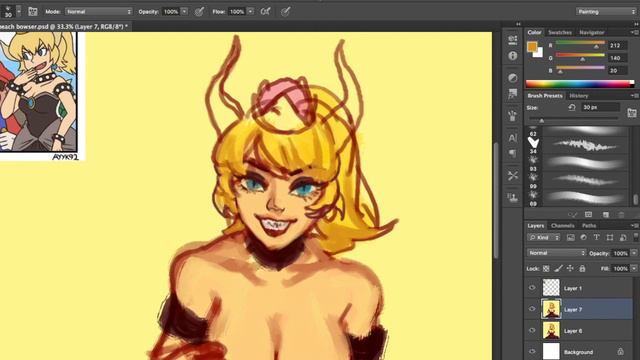Open the Flow slider arrow
Screen dimensions: 640x360
pos(251,12)
